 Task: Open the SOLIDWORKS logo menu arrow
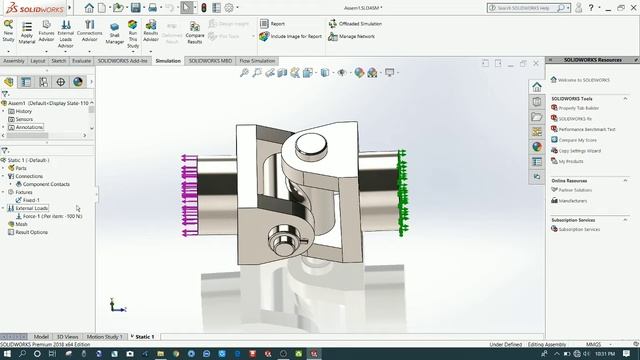[x=70, y=7]
